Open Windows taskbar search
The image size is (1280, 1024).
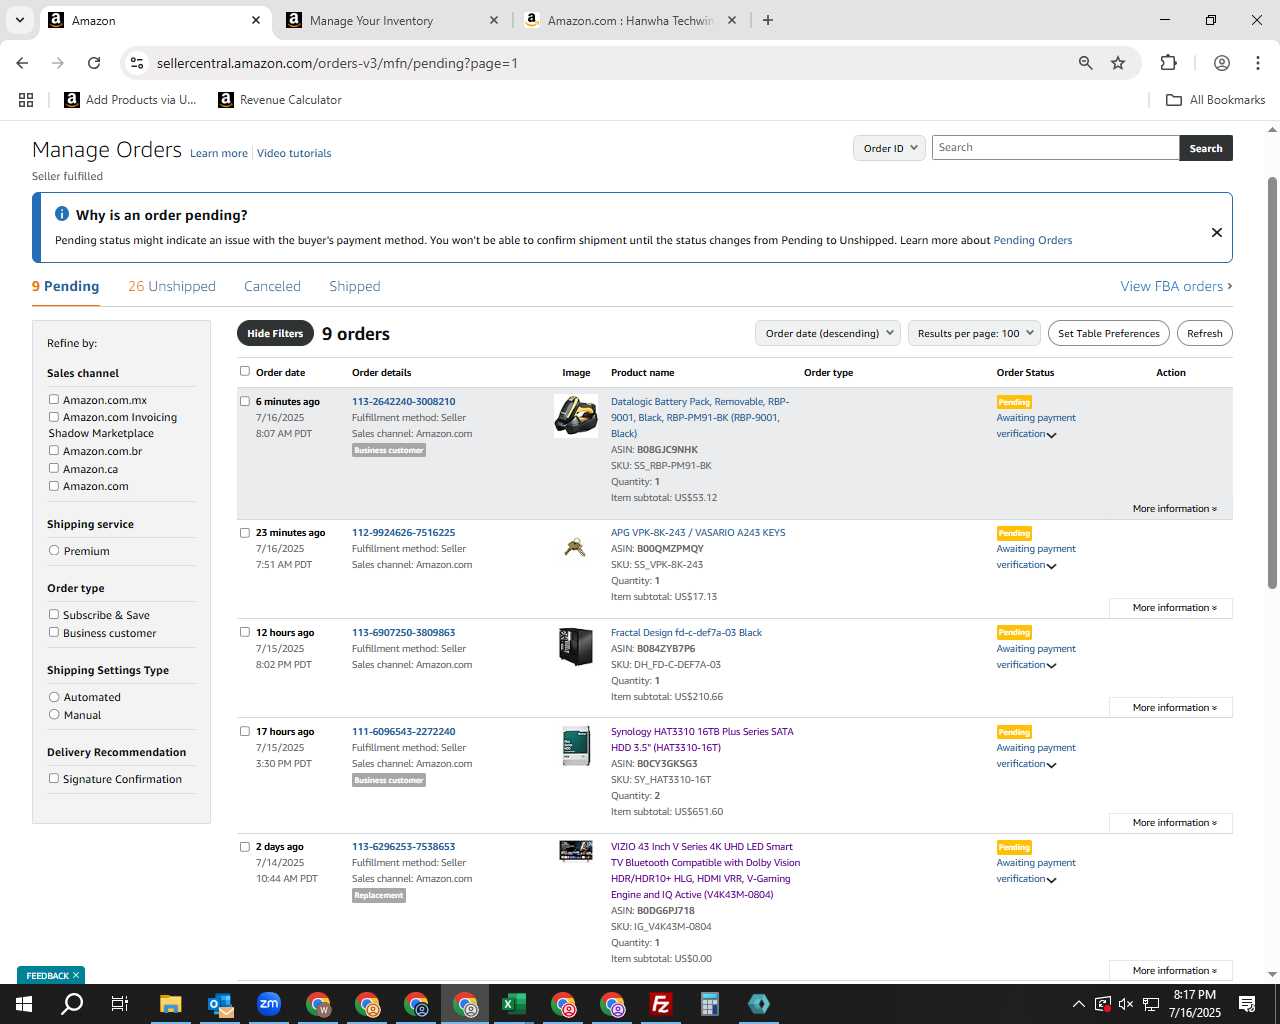point(72,1003)
